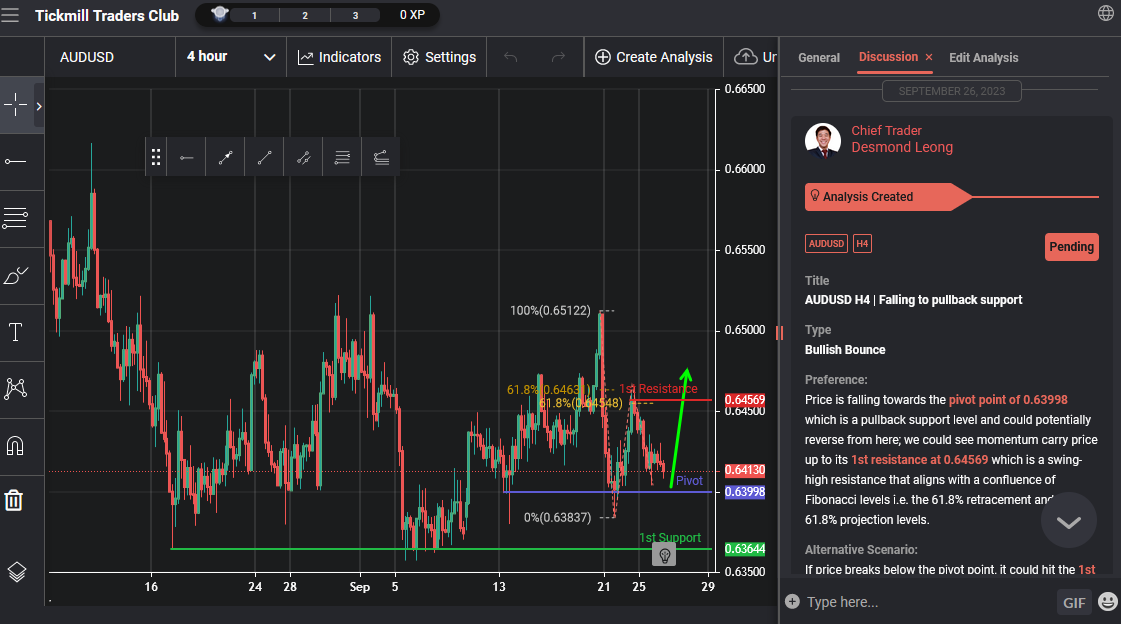
Task: Select level 2 on XP progress bar
Action: [305, 15]
